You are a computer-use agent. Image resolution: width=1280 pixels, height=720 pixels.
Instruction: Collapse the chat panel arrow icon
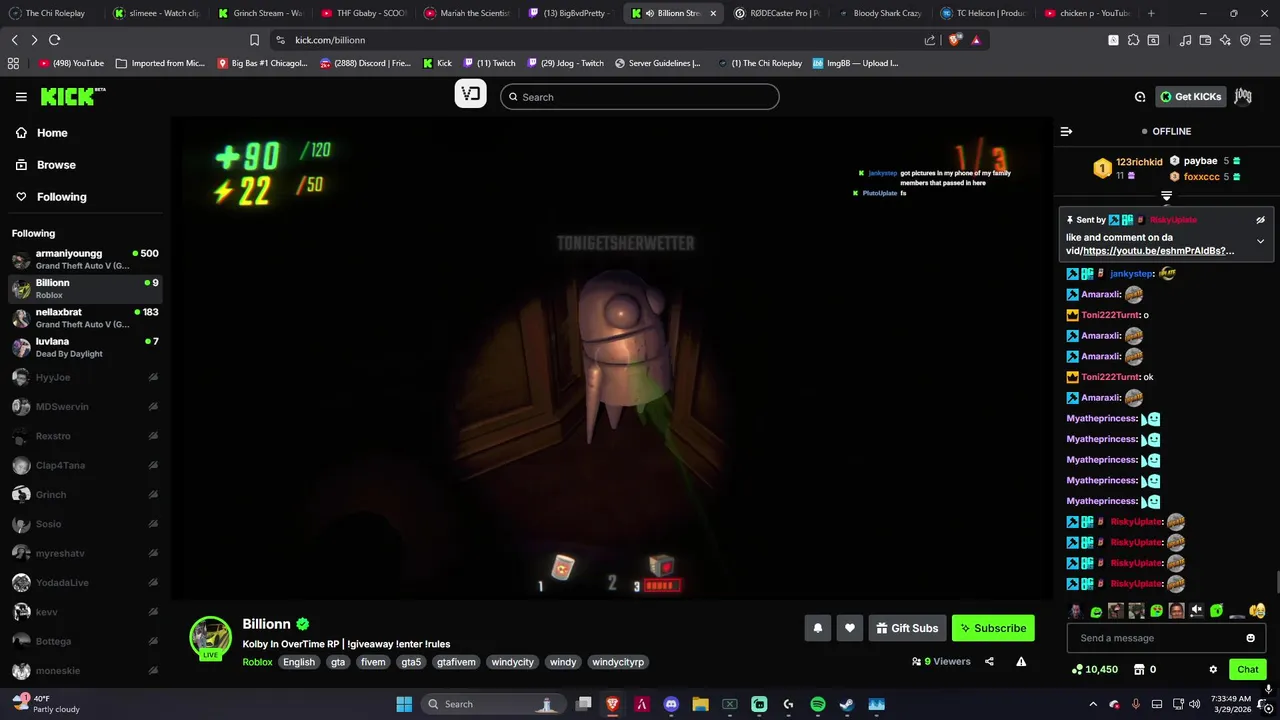click(x=1066, y=131)
